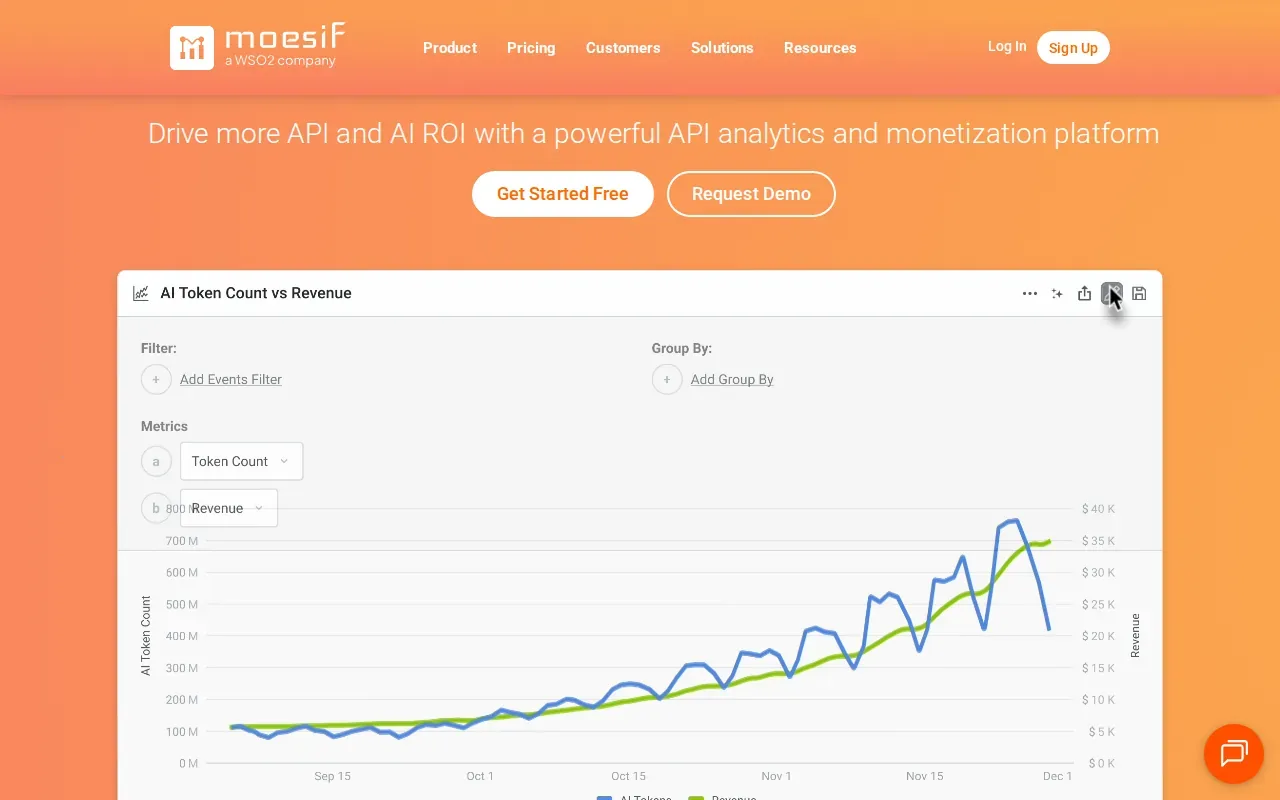The height and width of the screenshot is (800, 1280).
Task: Click the plus circle beside Add Group By
Action: tap(667, 379)
